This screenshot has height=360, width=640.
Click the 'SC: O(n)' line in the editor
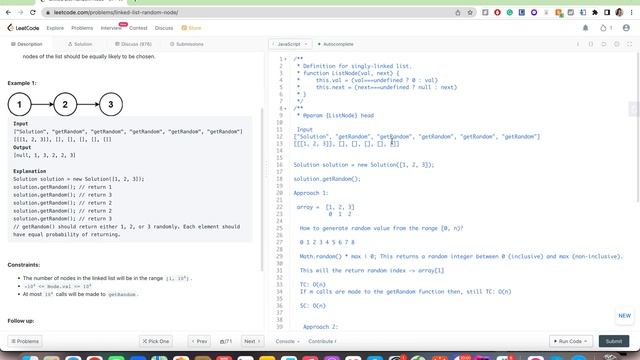coord(313,306)
